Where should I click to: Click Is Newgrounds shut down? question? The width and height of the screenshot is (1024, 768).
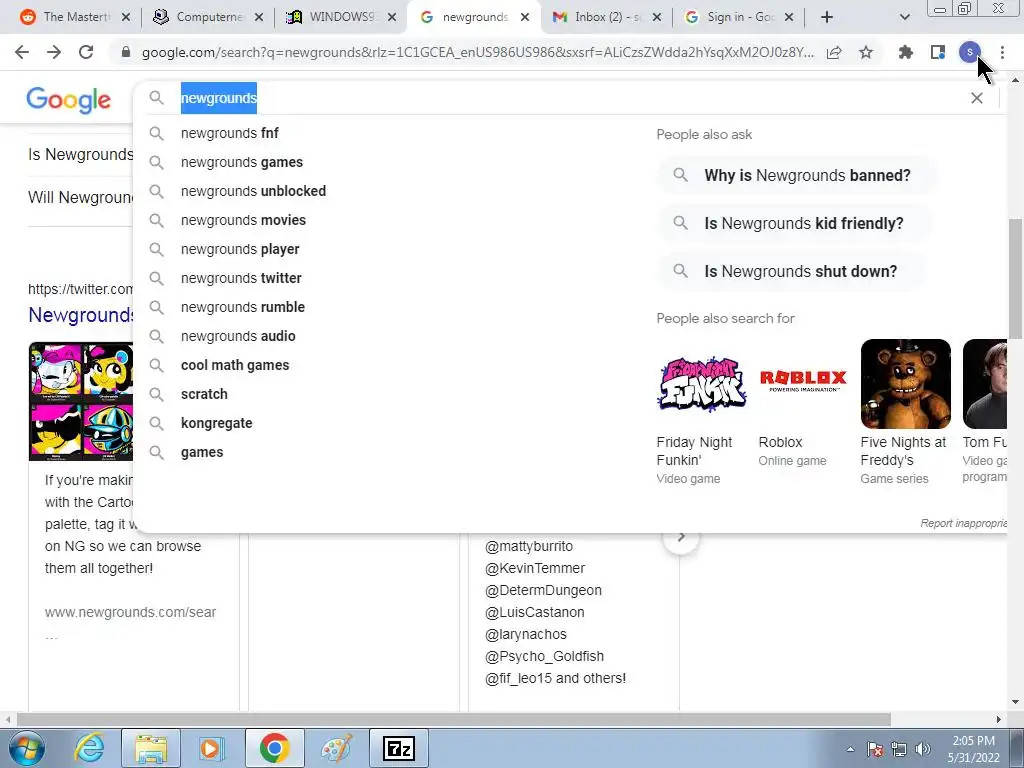791,271
